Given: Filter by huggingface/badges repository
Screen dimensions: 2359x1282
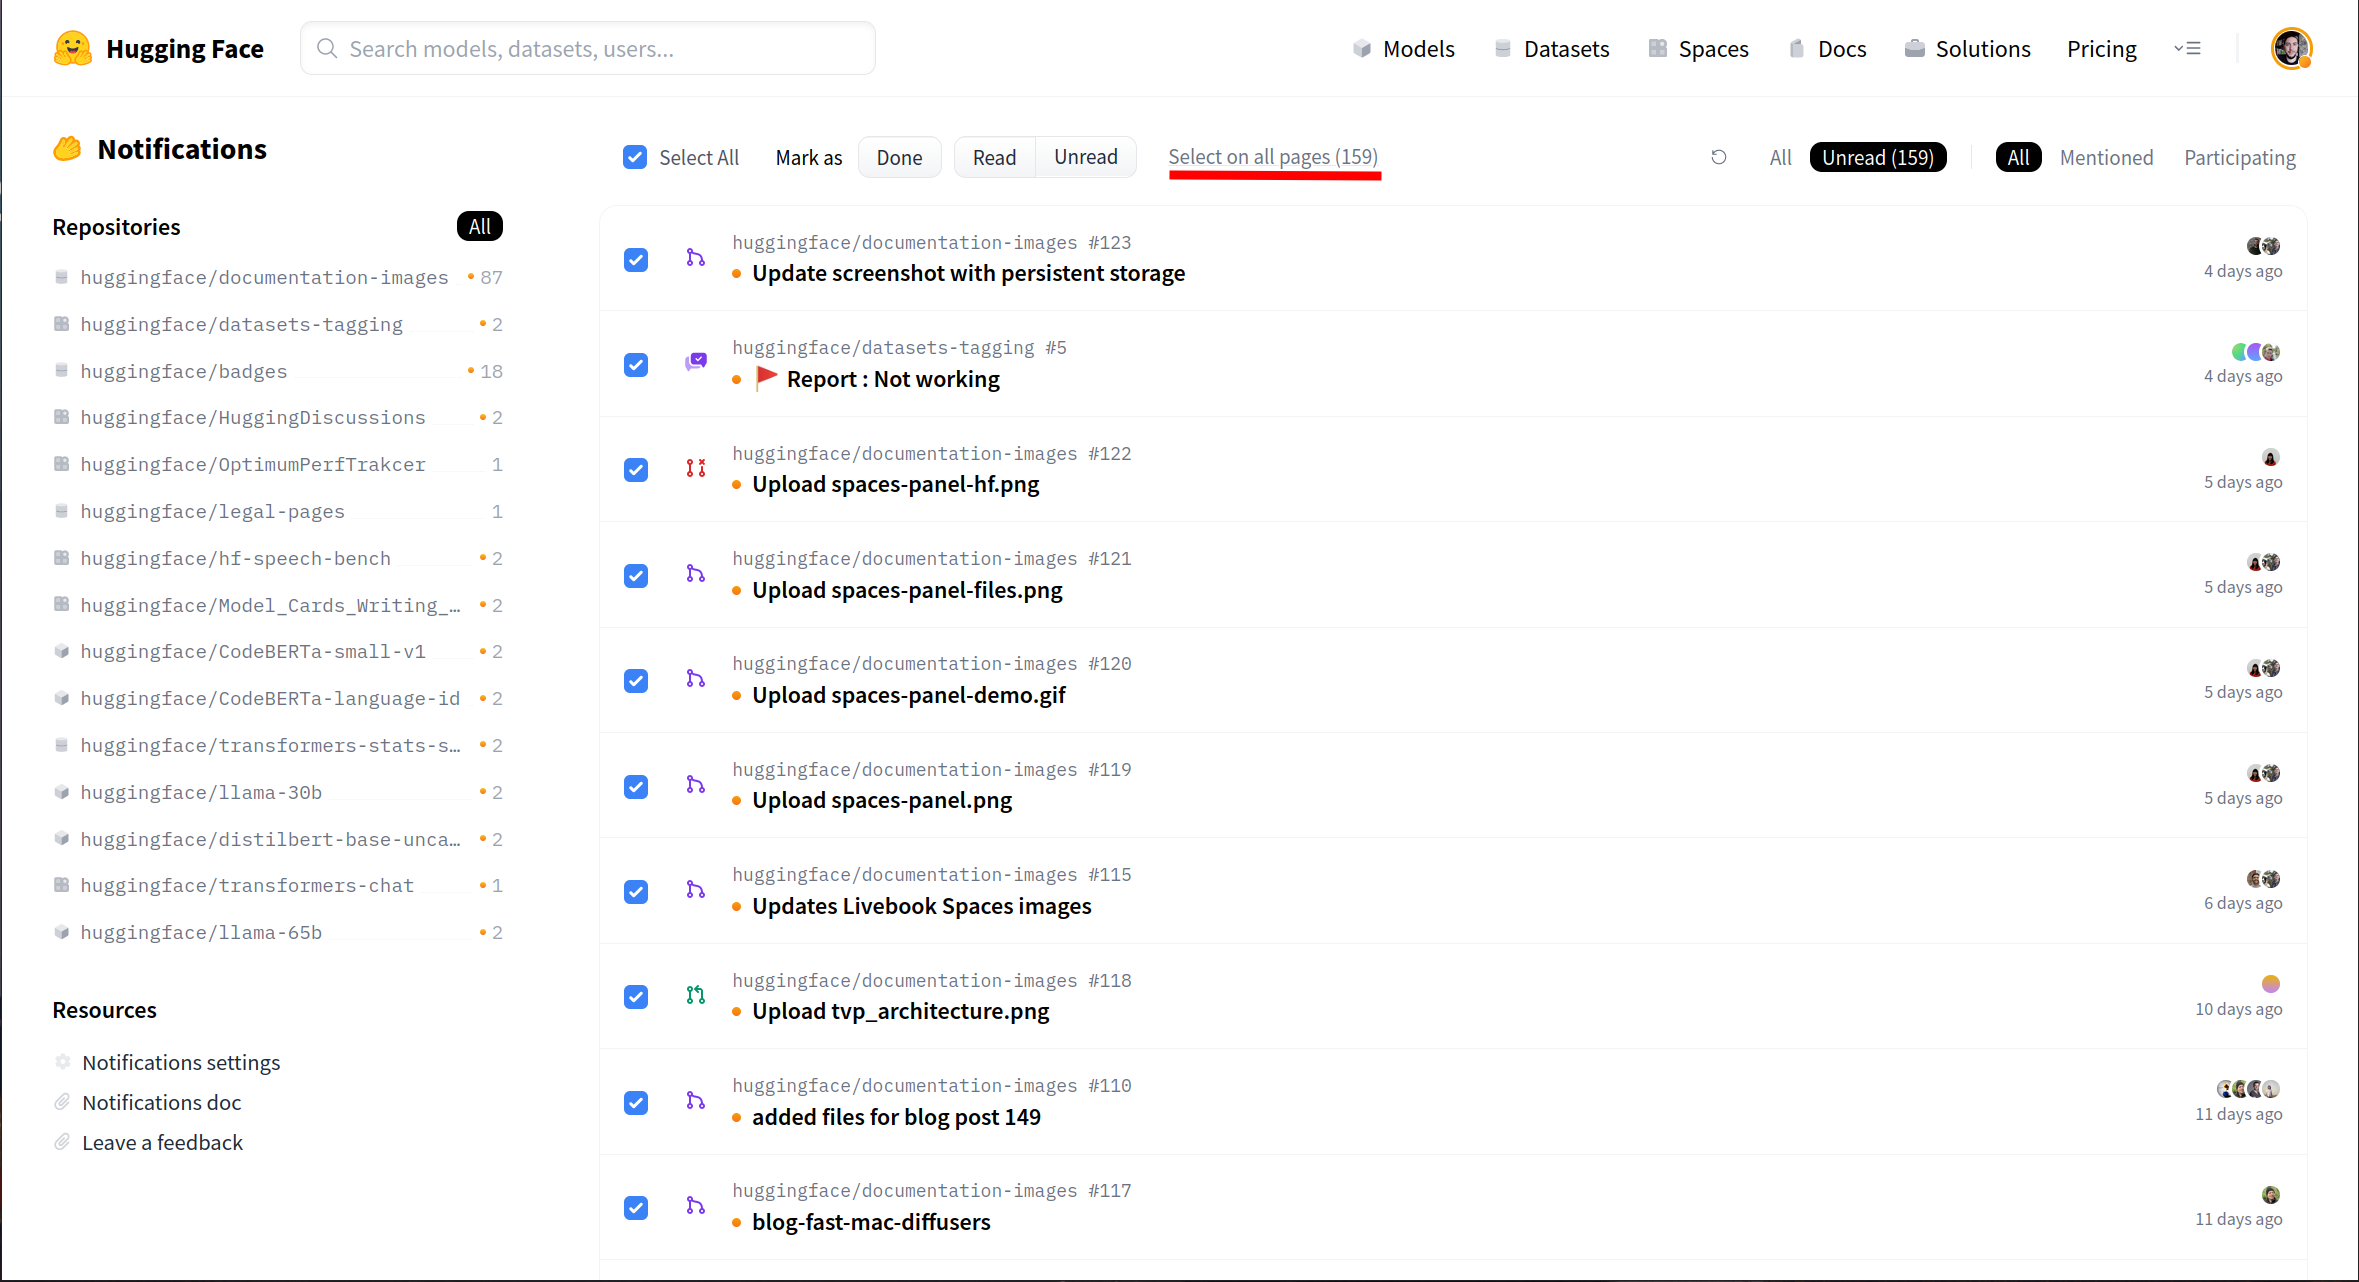Looking at the screenshot, I should (x=184, y=371).
